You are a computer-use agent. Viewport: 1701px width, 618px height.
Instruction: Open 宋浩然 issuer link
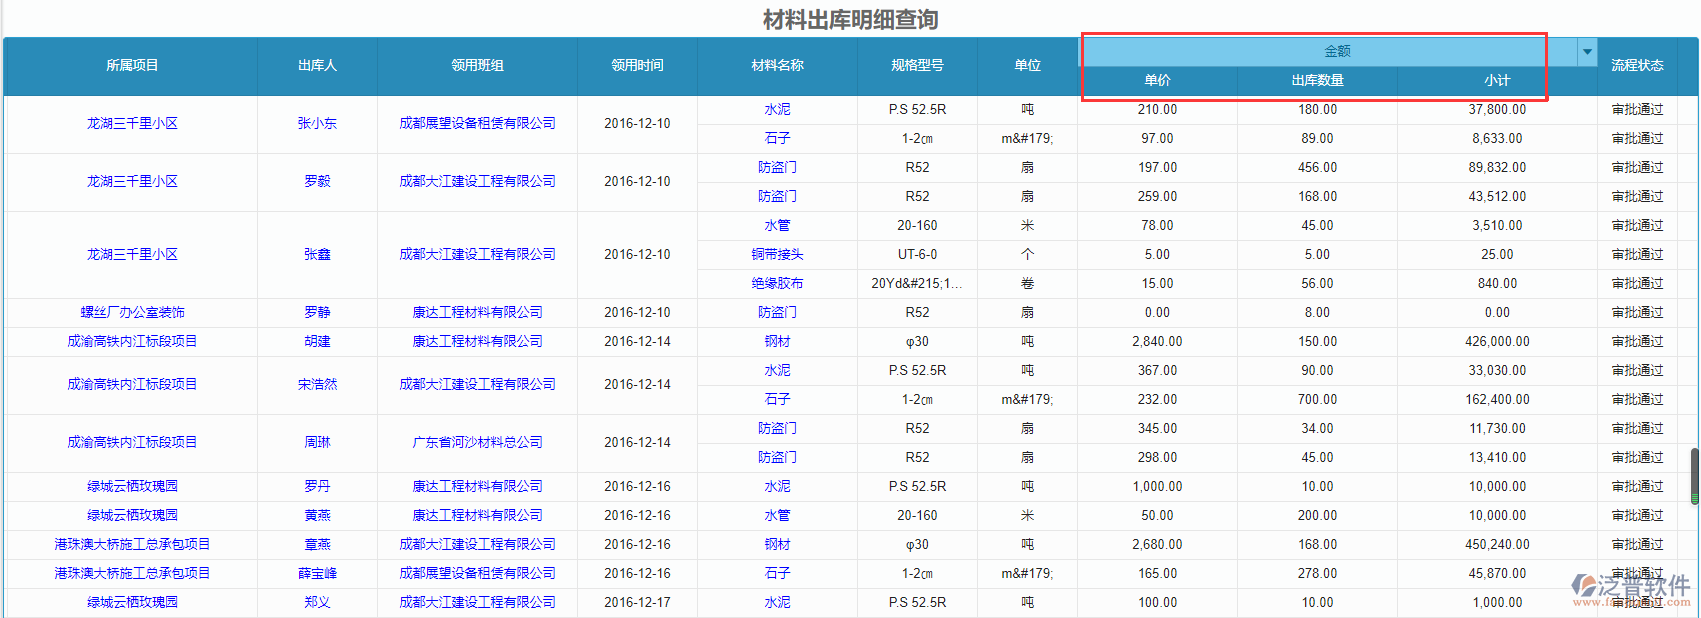tap(317, 385)
